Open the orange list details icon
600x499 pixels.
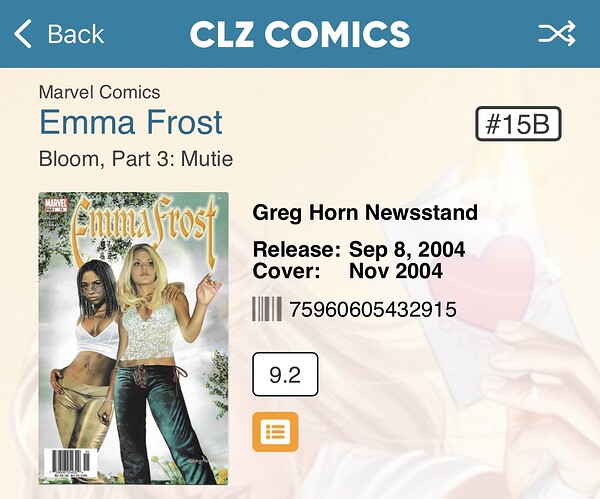point(275,432)
